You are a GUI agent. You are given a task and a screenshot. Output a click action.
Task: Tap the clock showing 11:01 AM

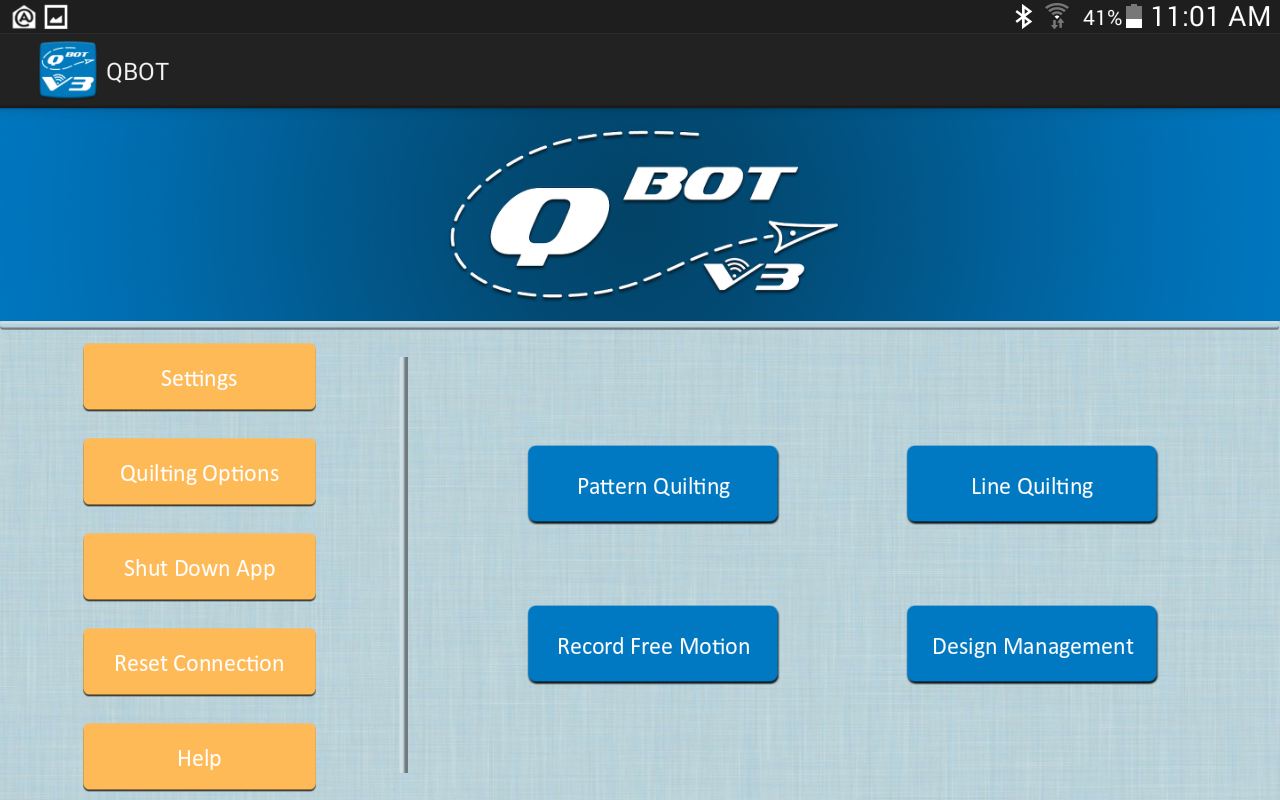coord(1211,16)
